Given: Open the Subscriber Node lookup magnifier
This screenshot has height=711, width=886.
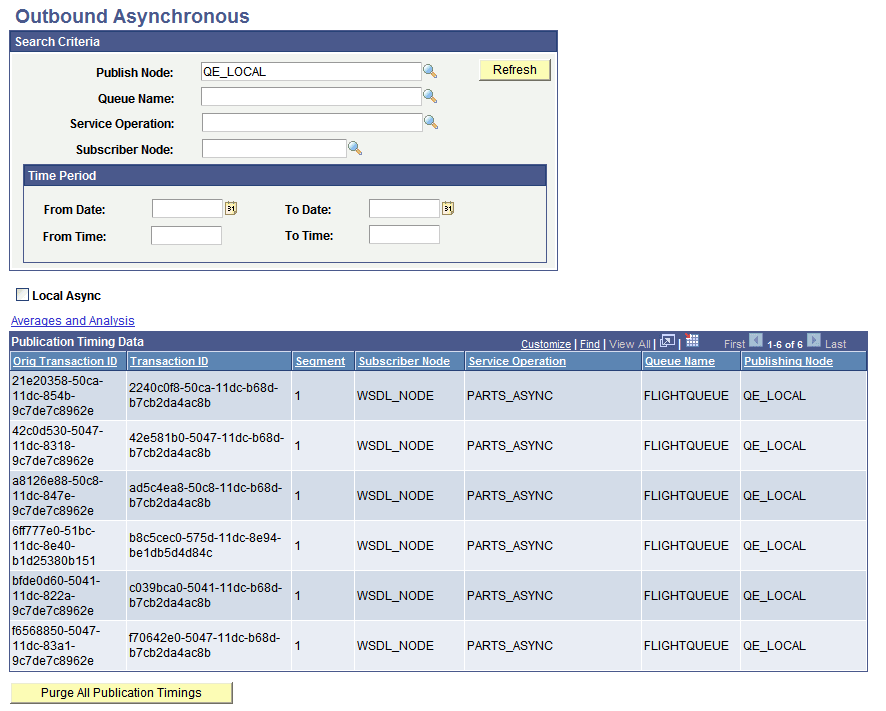Looking at the screenshot, I should tap(355, 147).
